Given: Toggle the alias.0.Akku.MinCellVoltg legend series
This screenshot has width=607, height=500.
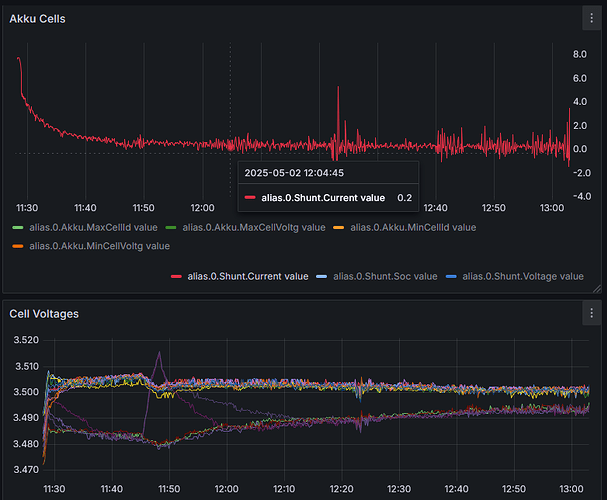Looking at the screenshot, I should 100,245.
